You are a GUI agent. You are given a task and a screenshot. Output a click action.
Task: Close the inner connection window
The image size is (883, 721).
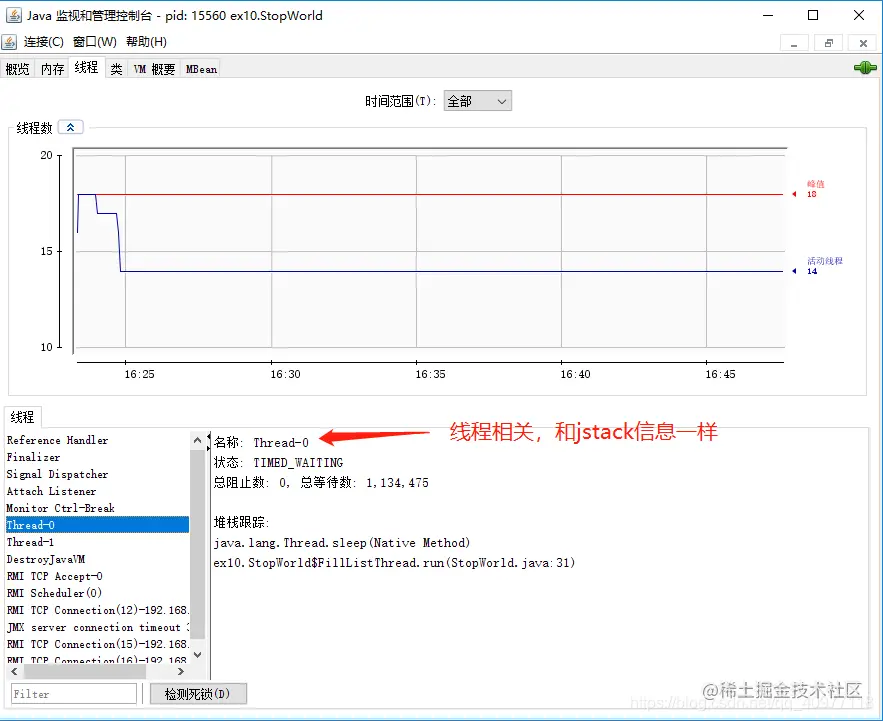coord(863,43)
